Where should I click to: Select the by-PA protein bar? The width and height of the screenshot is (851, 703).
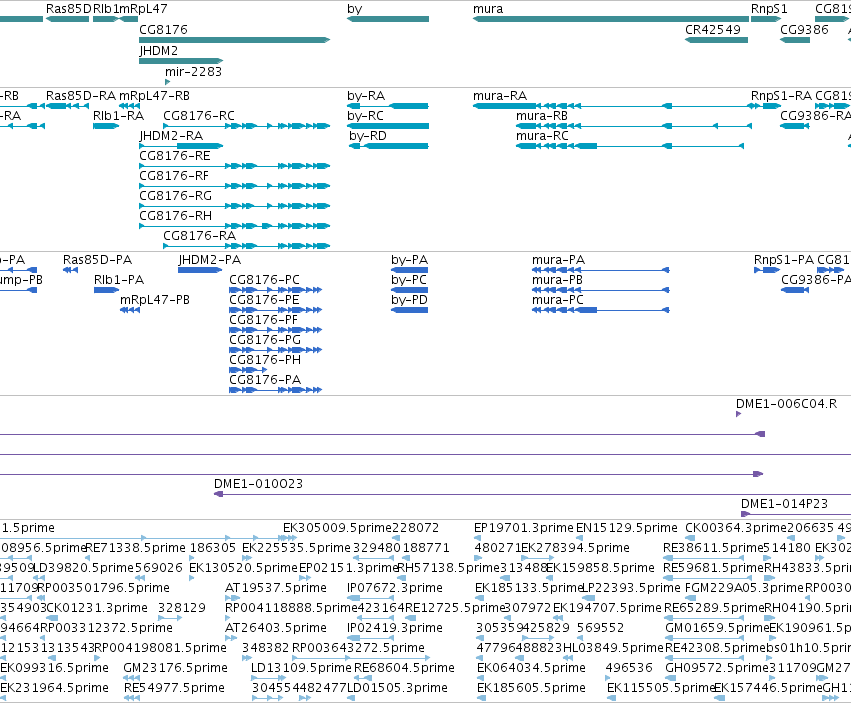410,270
